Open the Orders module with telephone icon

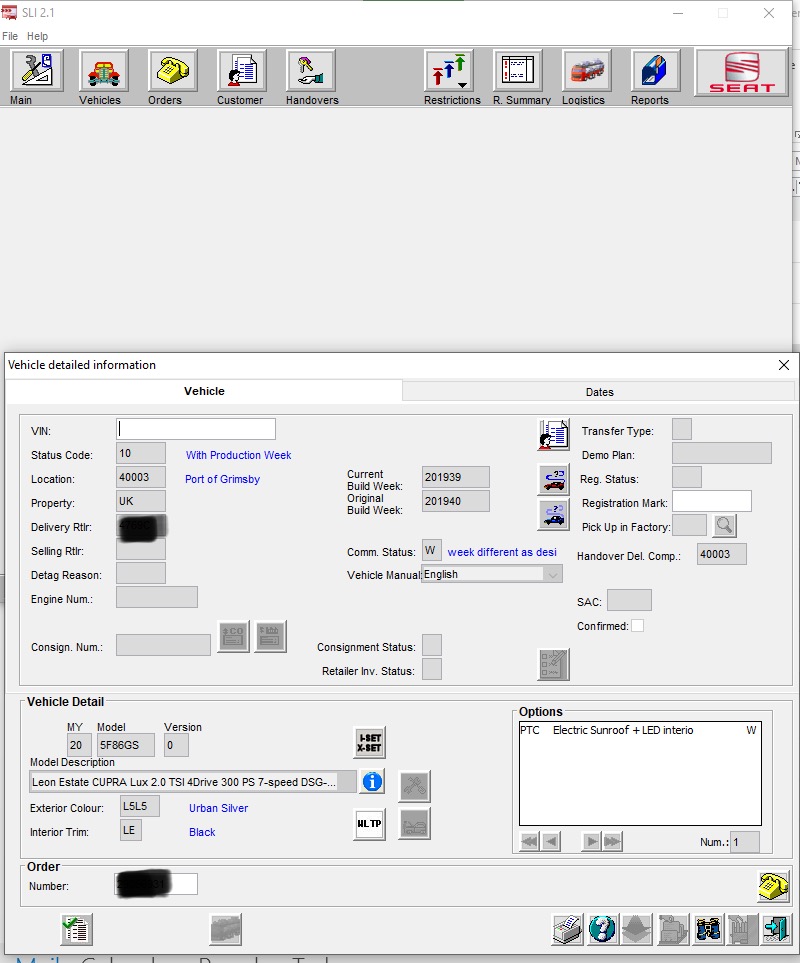point(173,71)
